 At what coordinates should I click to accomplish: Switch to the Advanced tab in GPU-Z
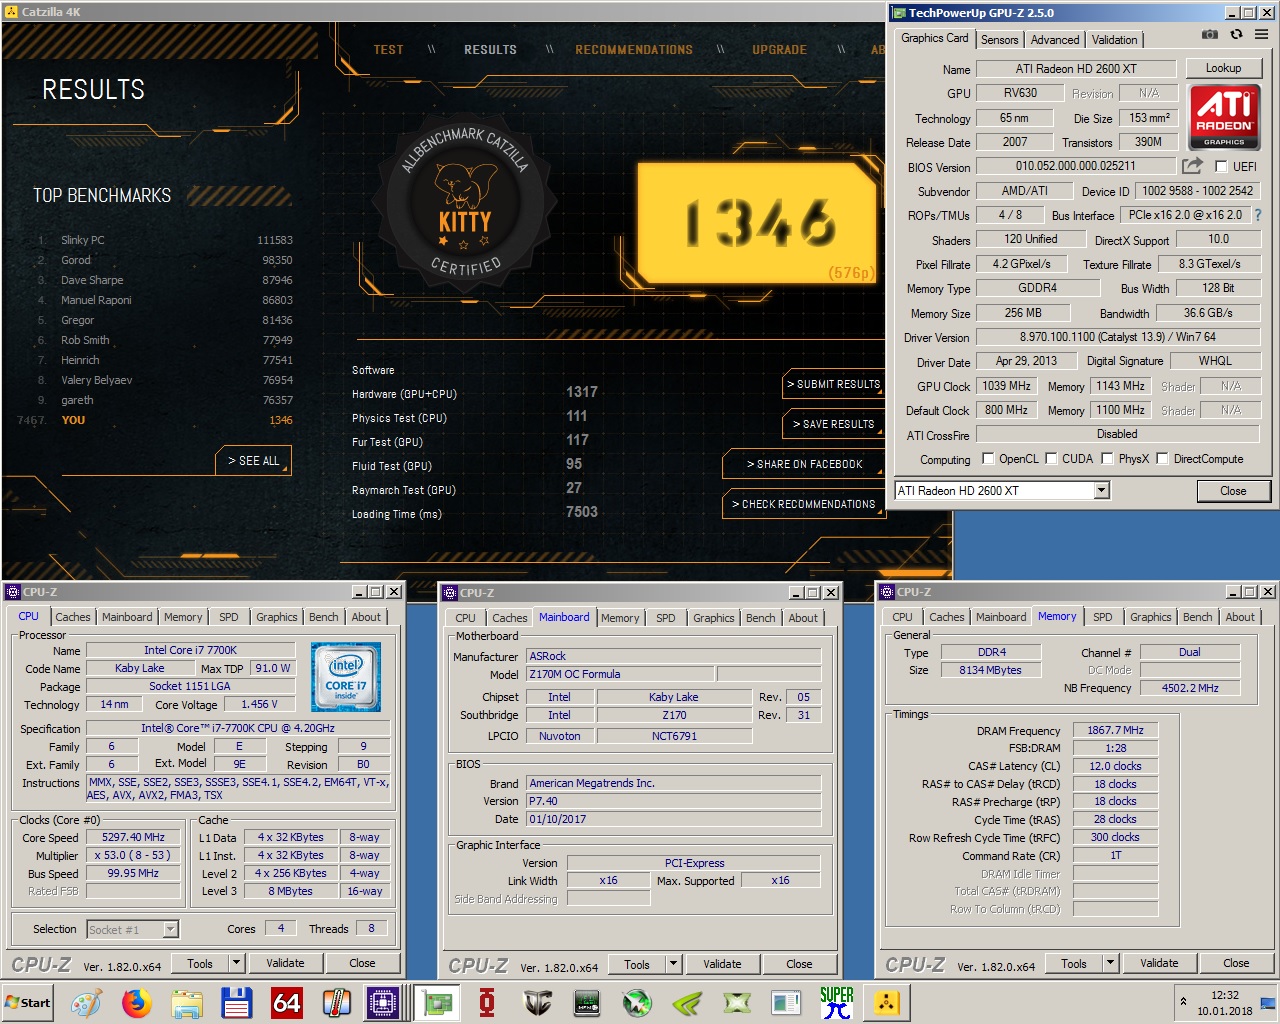(x=1055, y=40)
